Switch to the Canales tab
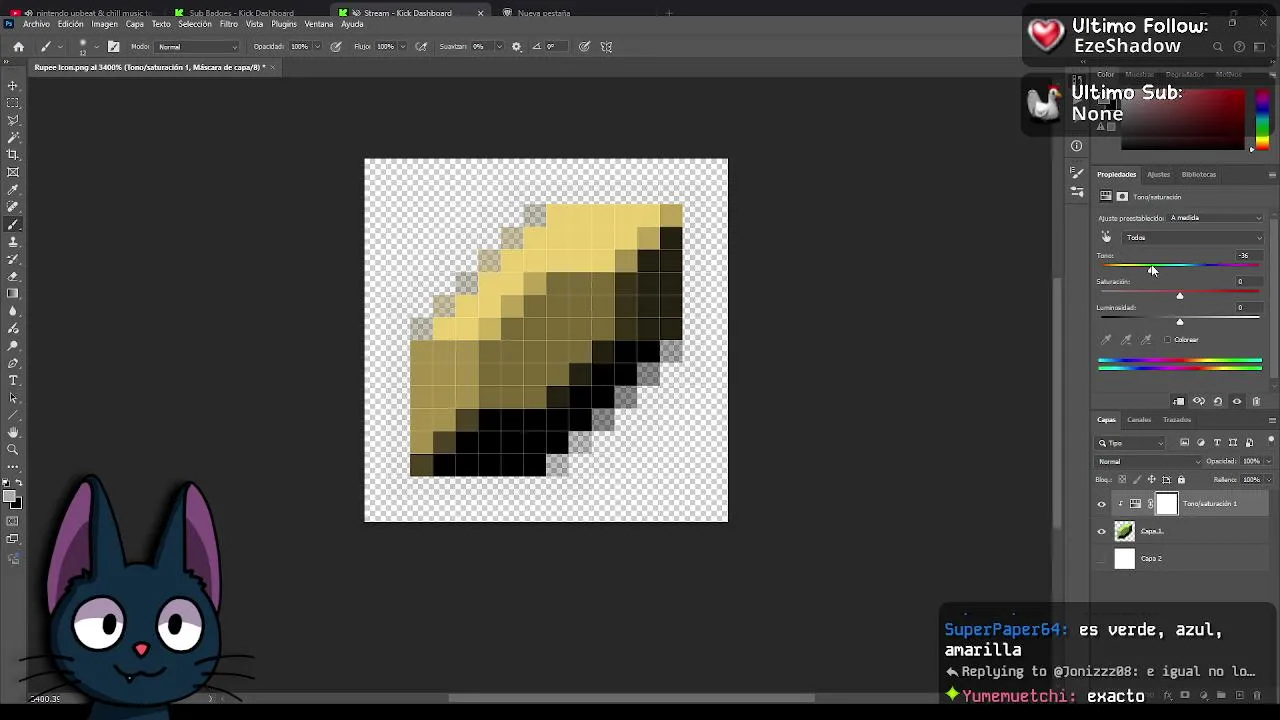The image size is (1280, 720). tap(1139, 420)
